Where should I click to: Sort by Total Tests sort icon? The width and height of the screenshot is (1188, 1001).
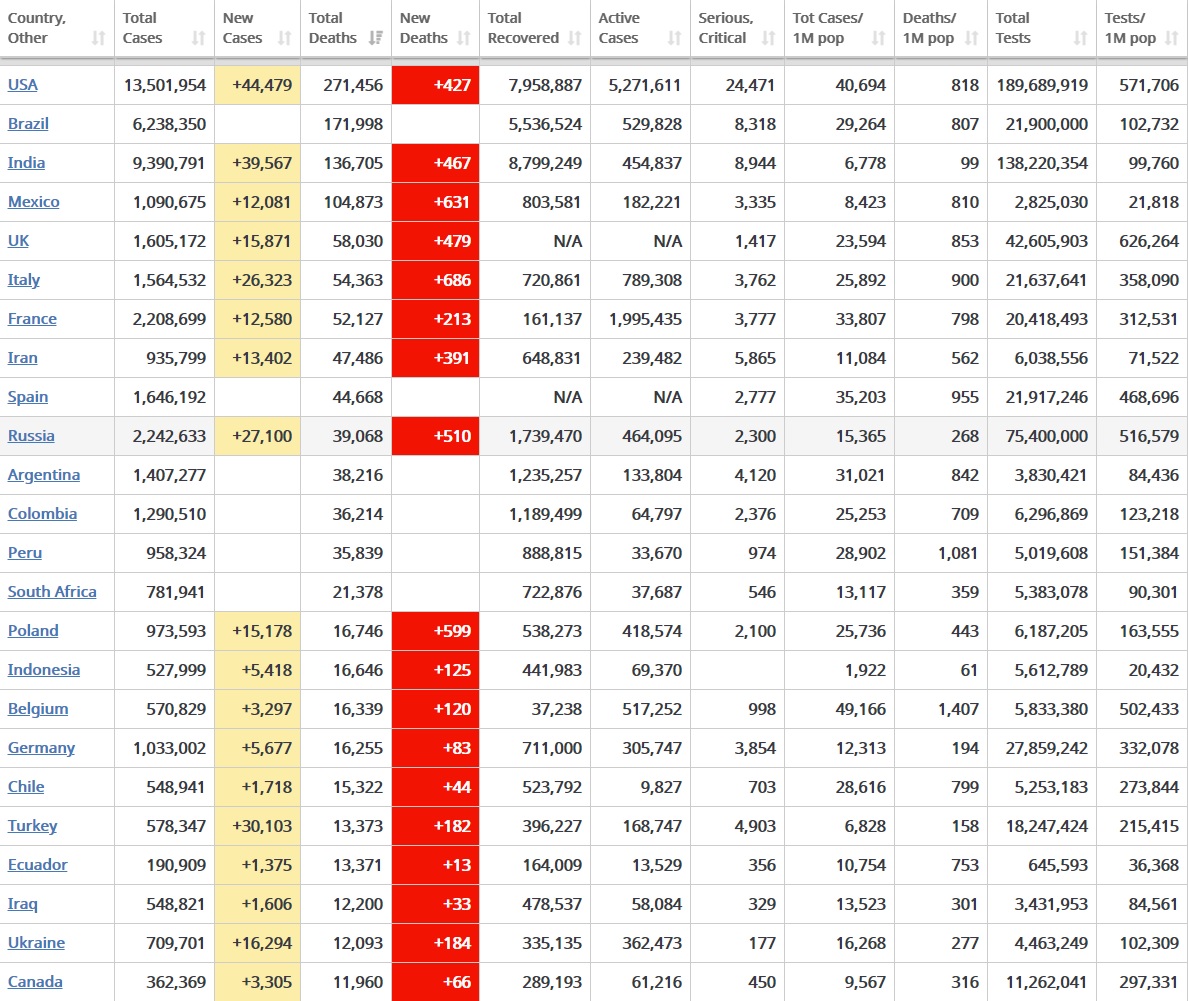pos(1081,38)
